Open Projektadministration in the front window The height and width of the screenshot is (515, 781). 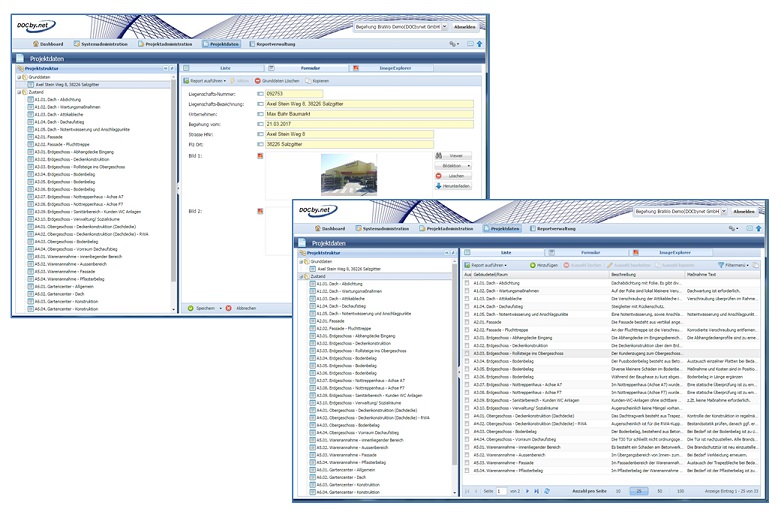coord(446,229)
